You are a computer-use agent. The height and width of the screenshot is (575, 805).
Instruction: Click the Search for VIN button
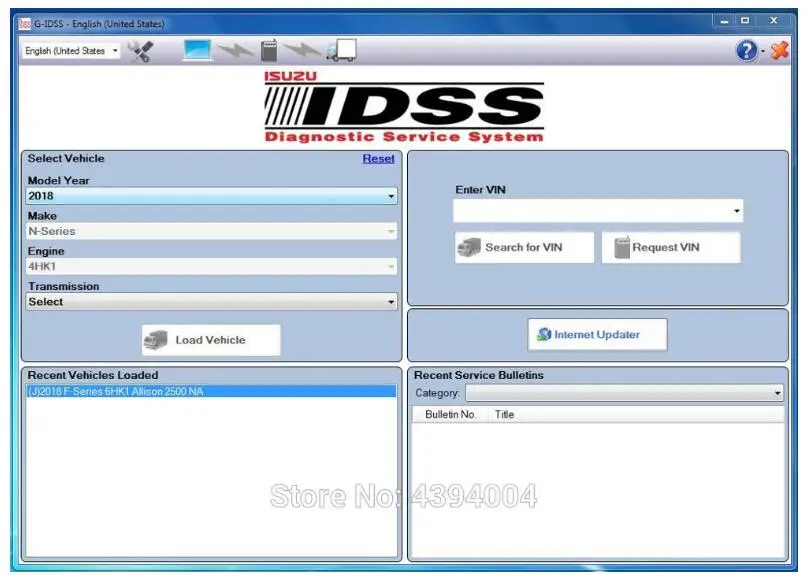524,247
